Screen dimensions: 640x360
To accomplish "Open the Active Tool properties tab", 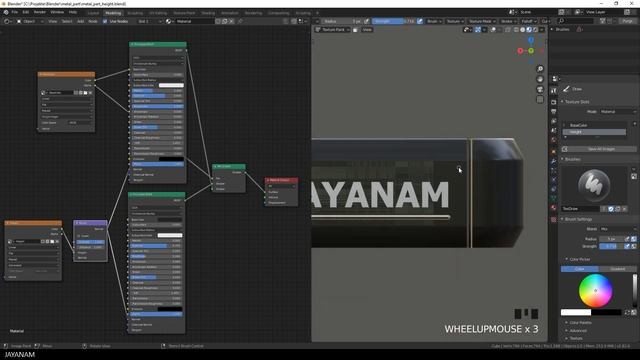I will [553, 91].
